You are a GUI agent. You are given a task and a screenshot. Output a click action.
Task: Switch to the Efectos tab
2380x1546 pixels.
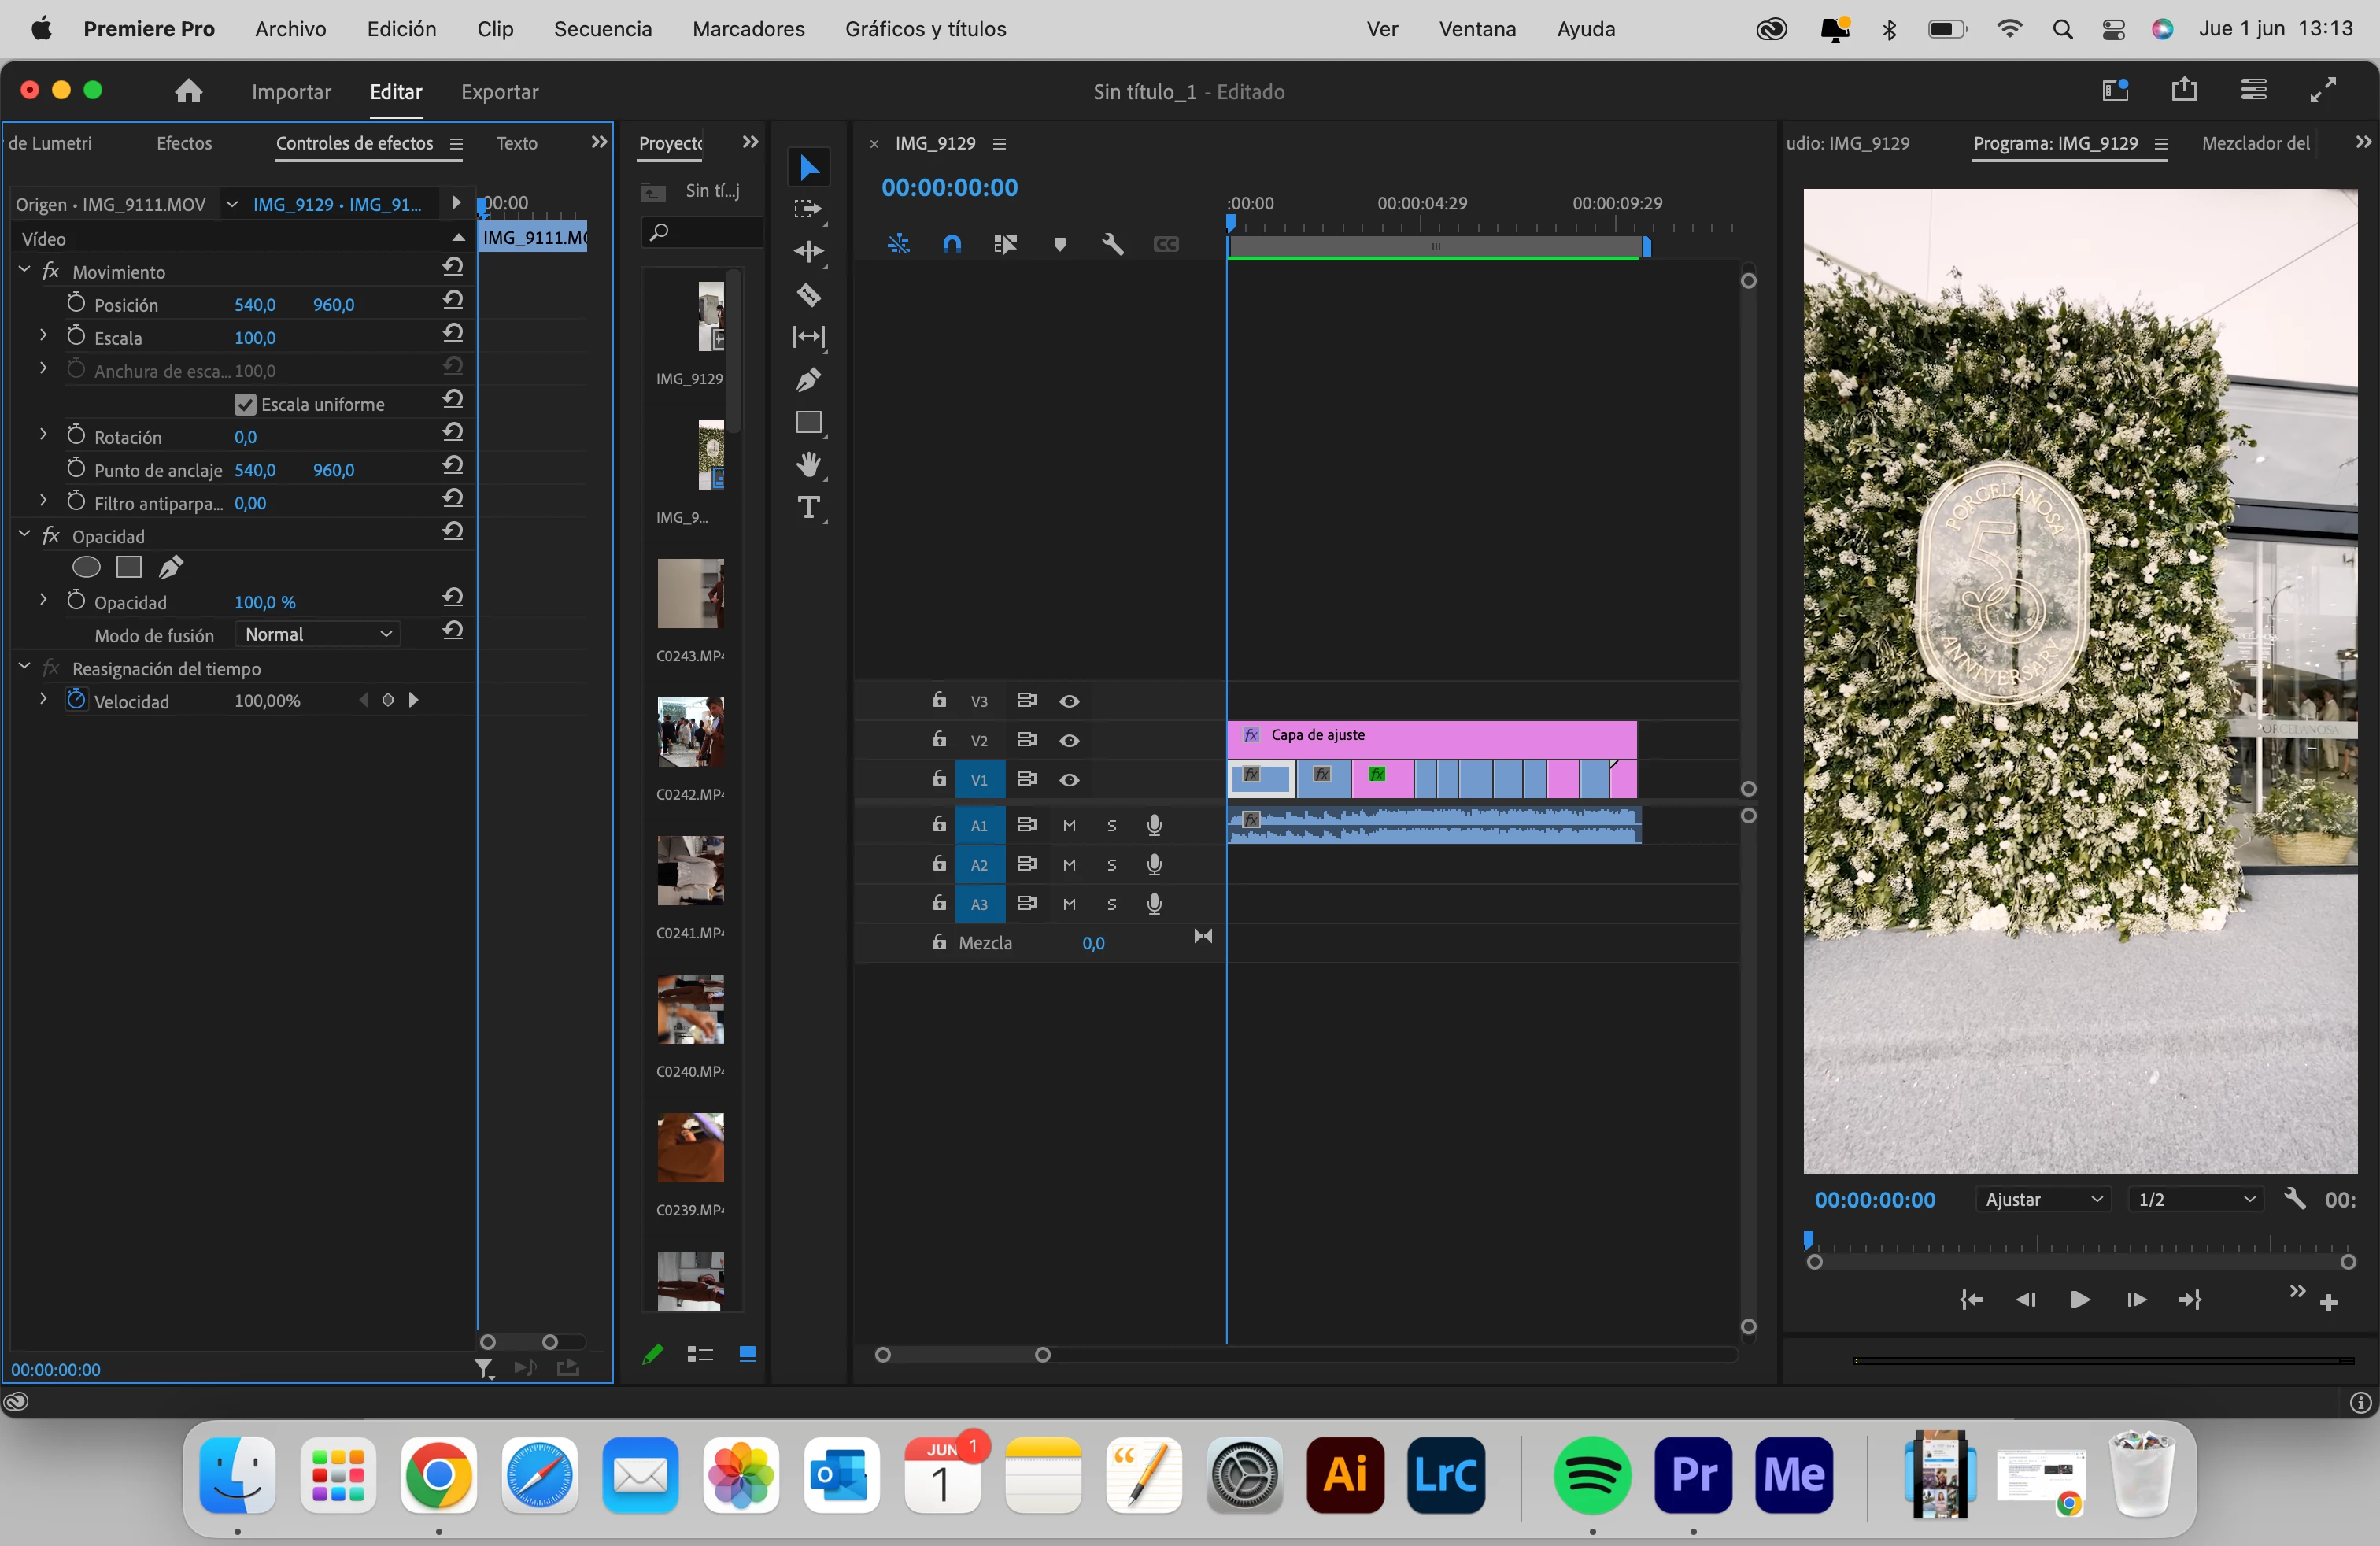(x=184, y=143)
